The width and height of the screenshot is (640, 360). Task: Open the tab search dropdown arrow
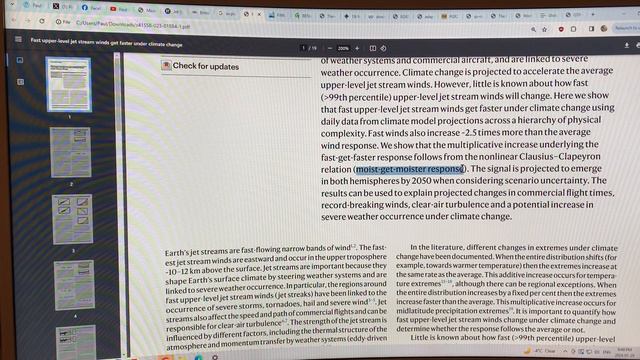point(12,4)
